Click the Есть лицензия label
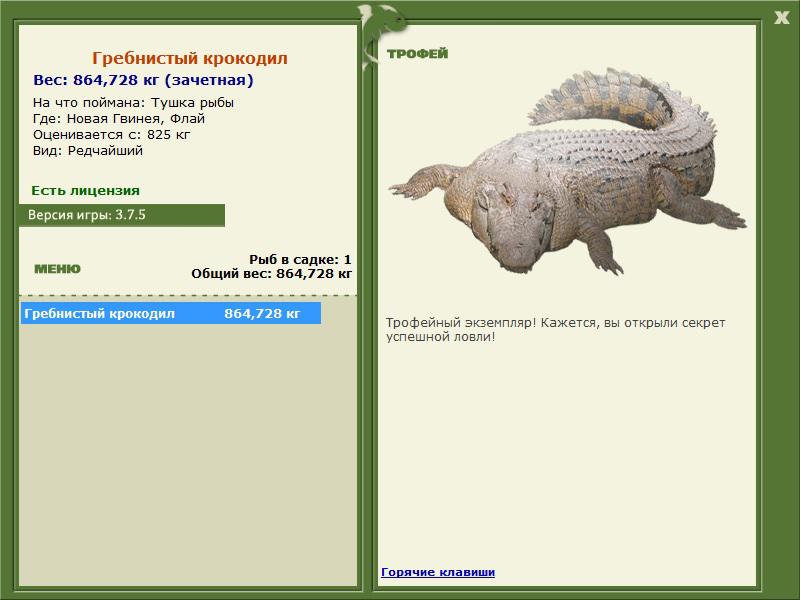 (x=86, y=190)
